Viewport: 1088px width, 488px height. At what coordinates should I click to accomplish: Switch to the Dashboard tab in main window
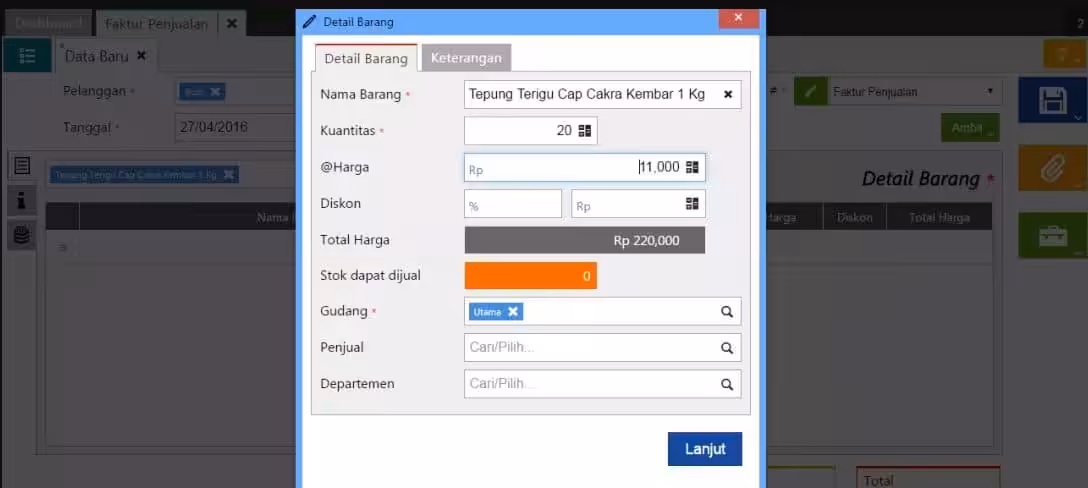49,24
